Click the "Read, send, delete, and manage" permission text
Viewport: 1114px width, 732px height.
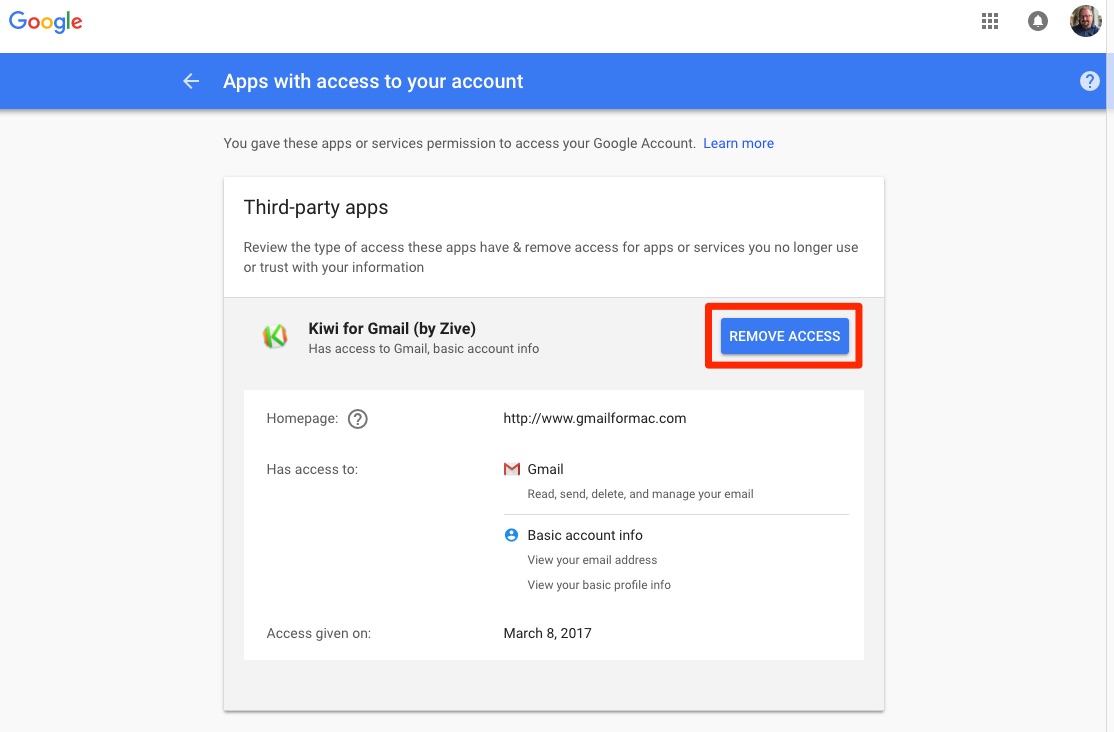(x=640, y=494)
